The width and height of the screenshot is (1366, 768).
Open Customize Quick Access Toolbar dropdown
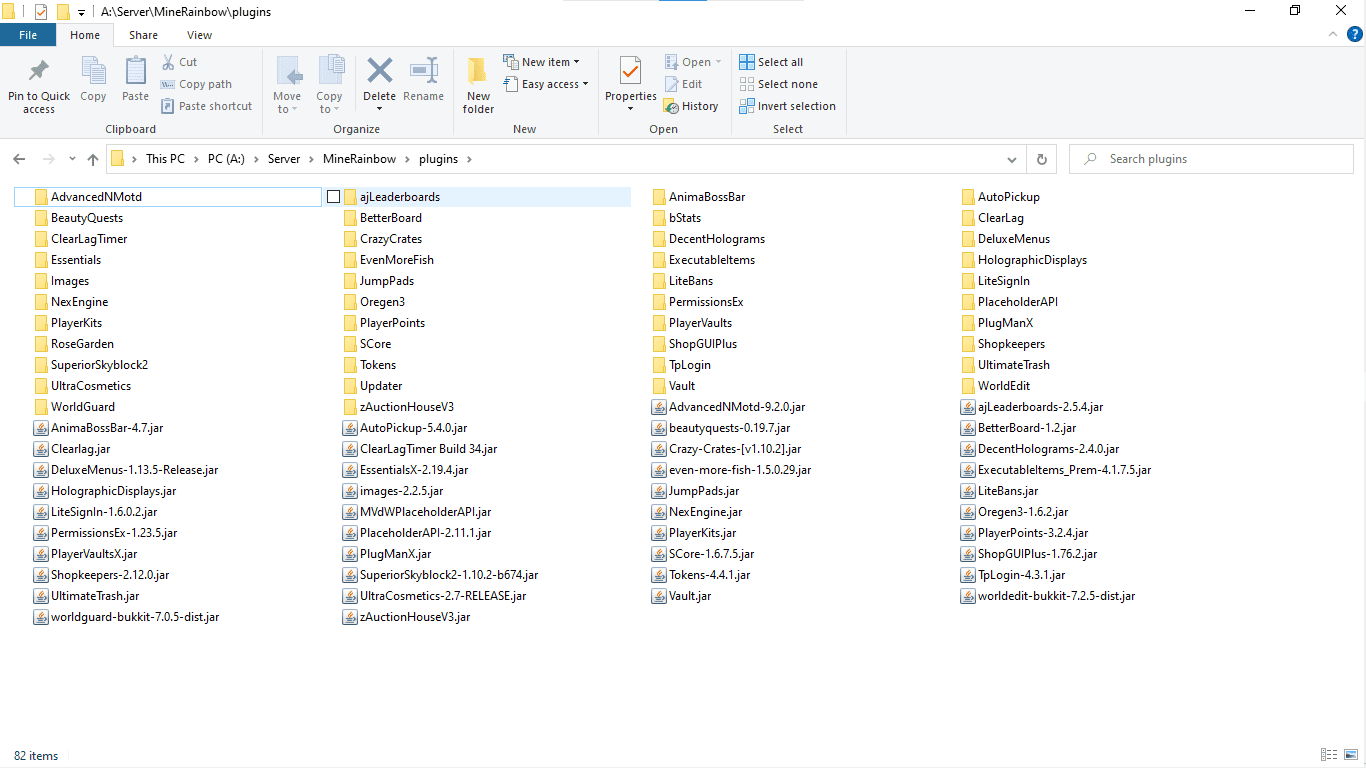click(81, 12)
